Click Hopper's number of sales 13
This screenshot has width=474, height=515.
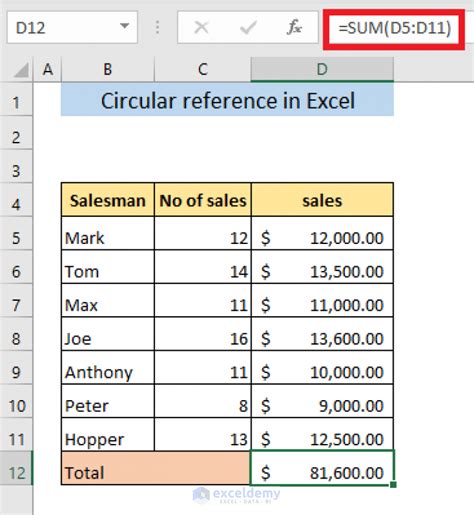203,435
